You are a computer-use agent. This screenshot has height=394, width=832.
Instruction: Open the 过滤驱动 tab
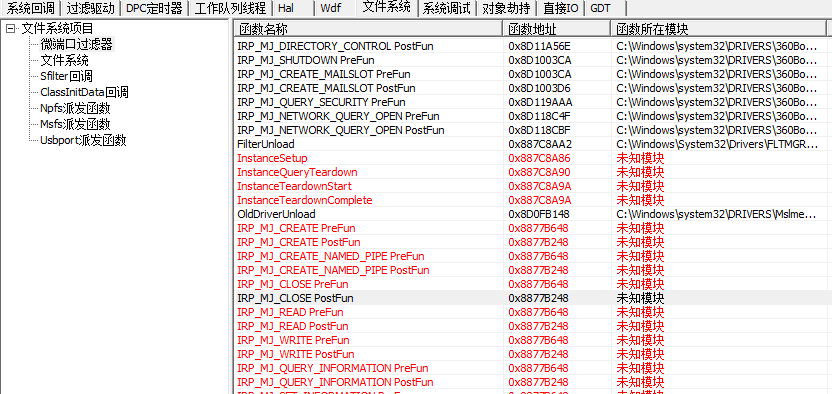(x=90, y=8)
